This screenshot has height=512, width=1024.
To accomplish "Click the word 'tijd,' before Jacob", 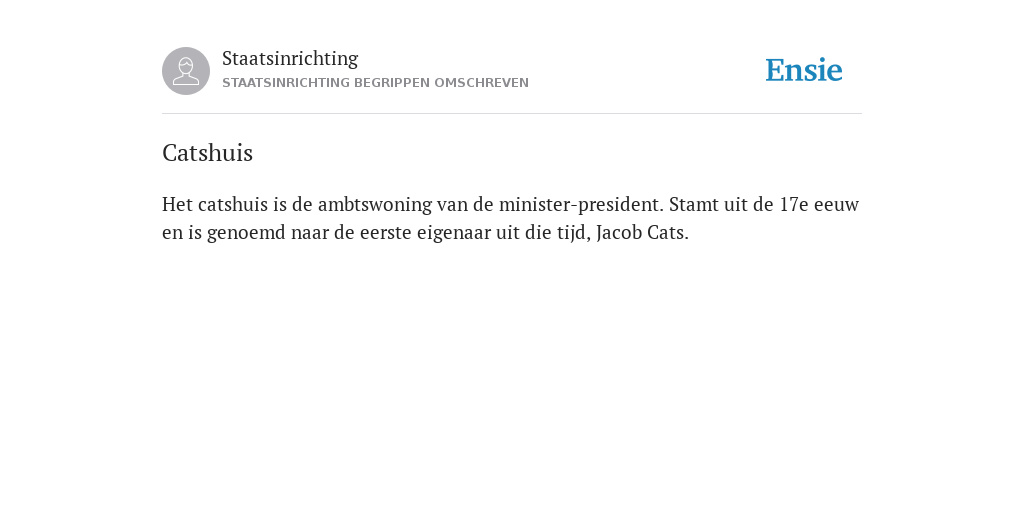I will (574, 232).
